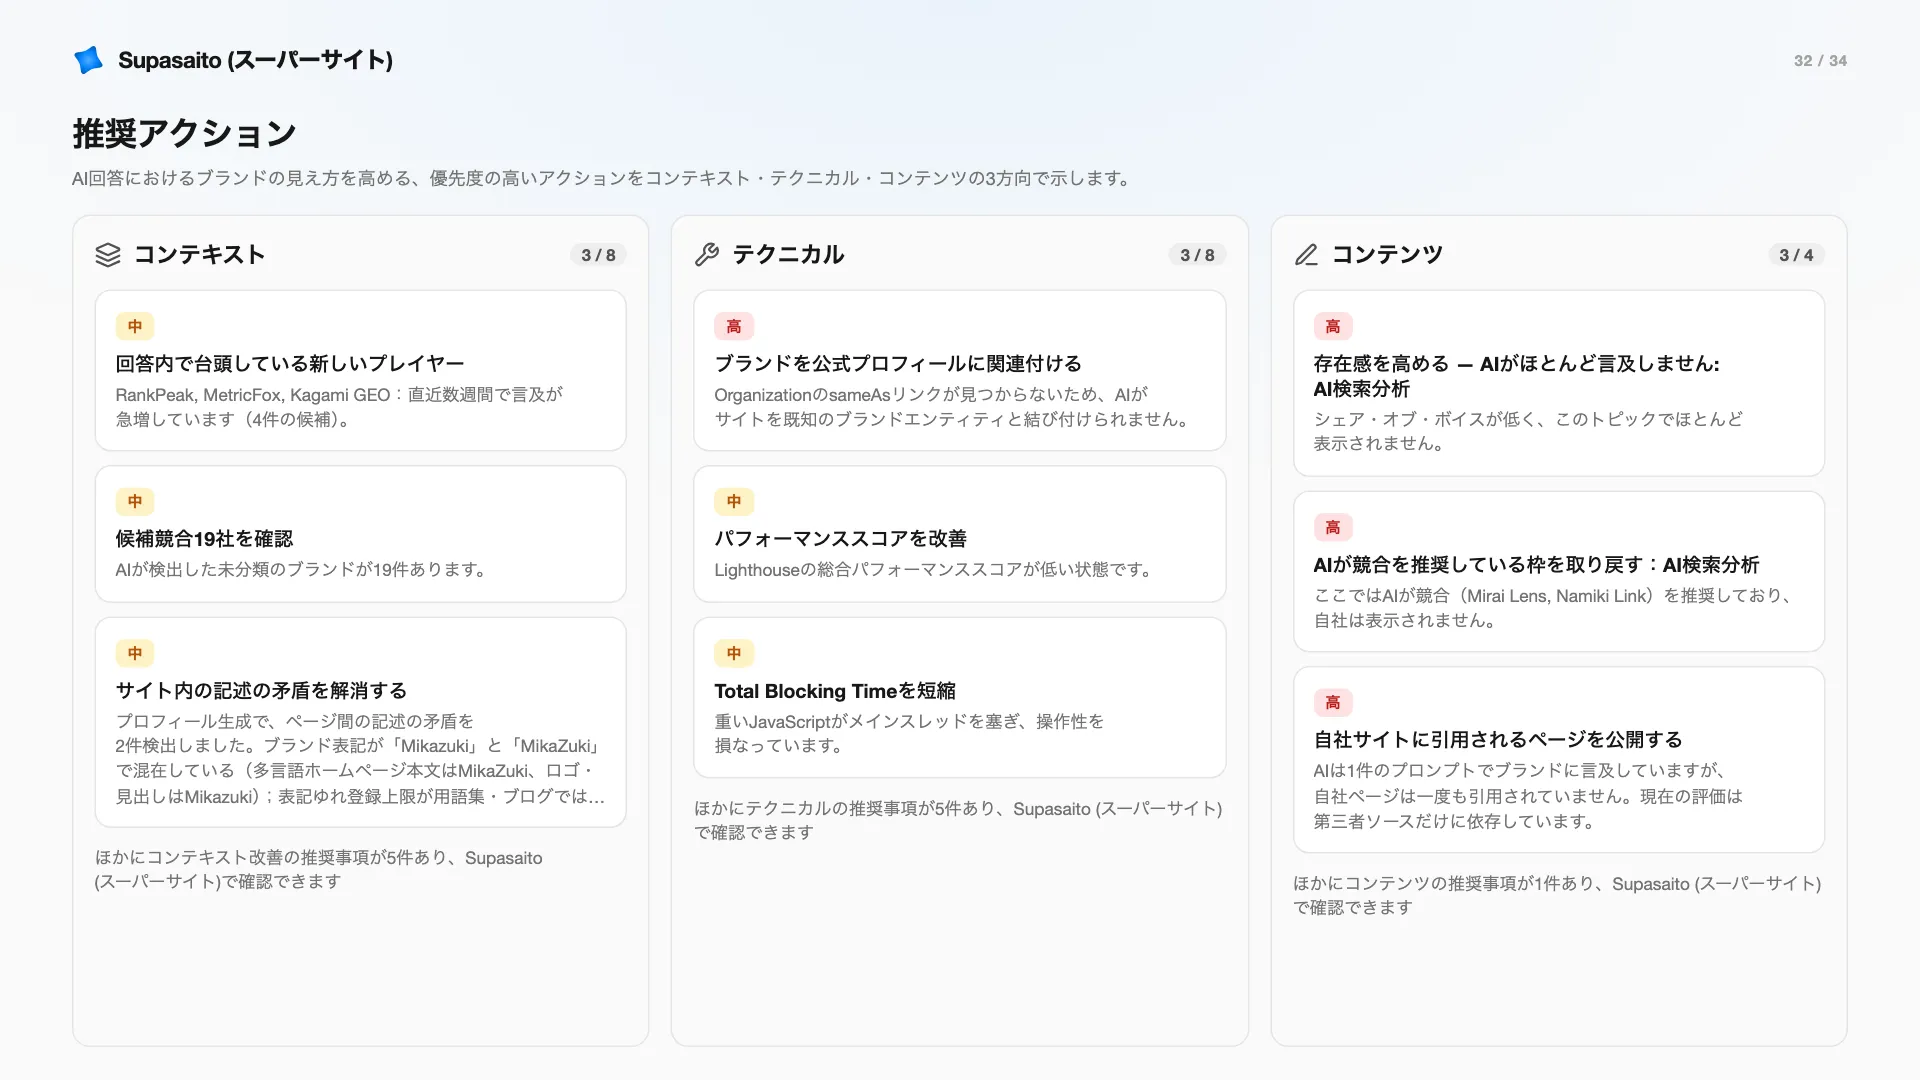The width and height of the screenshot is (1920, 1080).
Task: Click the blue Supasaito logo icon
Action: click(89, 60)
